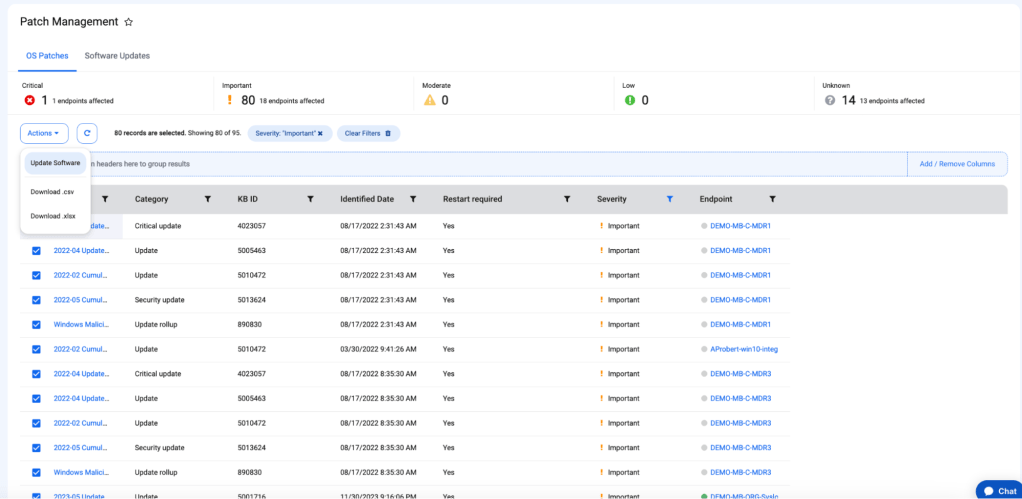
Task: Open 2022-05 Cumul link in DEMO-MB-C-MDR1 row
Action: click(x=81, y=300)
